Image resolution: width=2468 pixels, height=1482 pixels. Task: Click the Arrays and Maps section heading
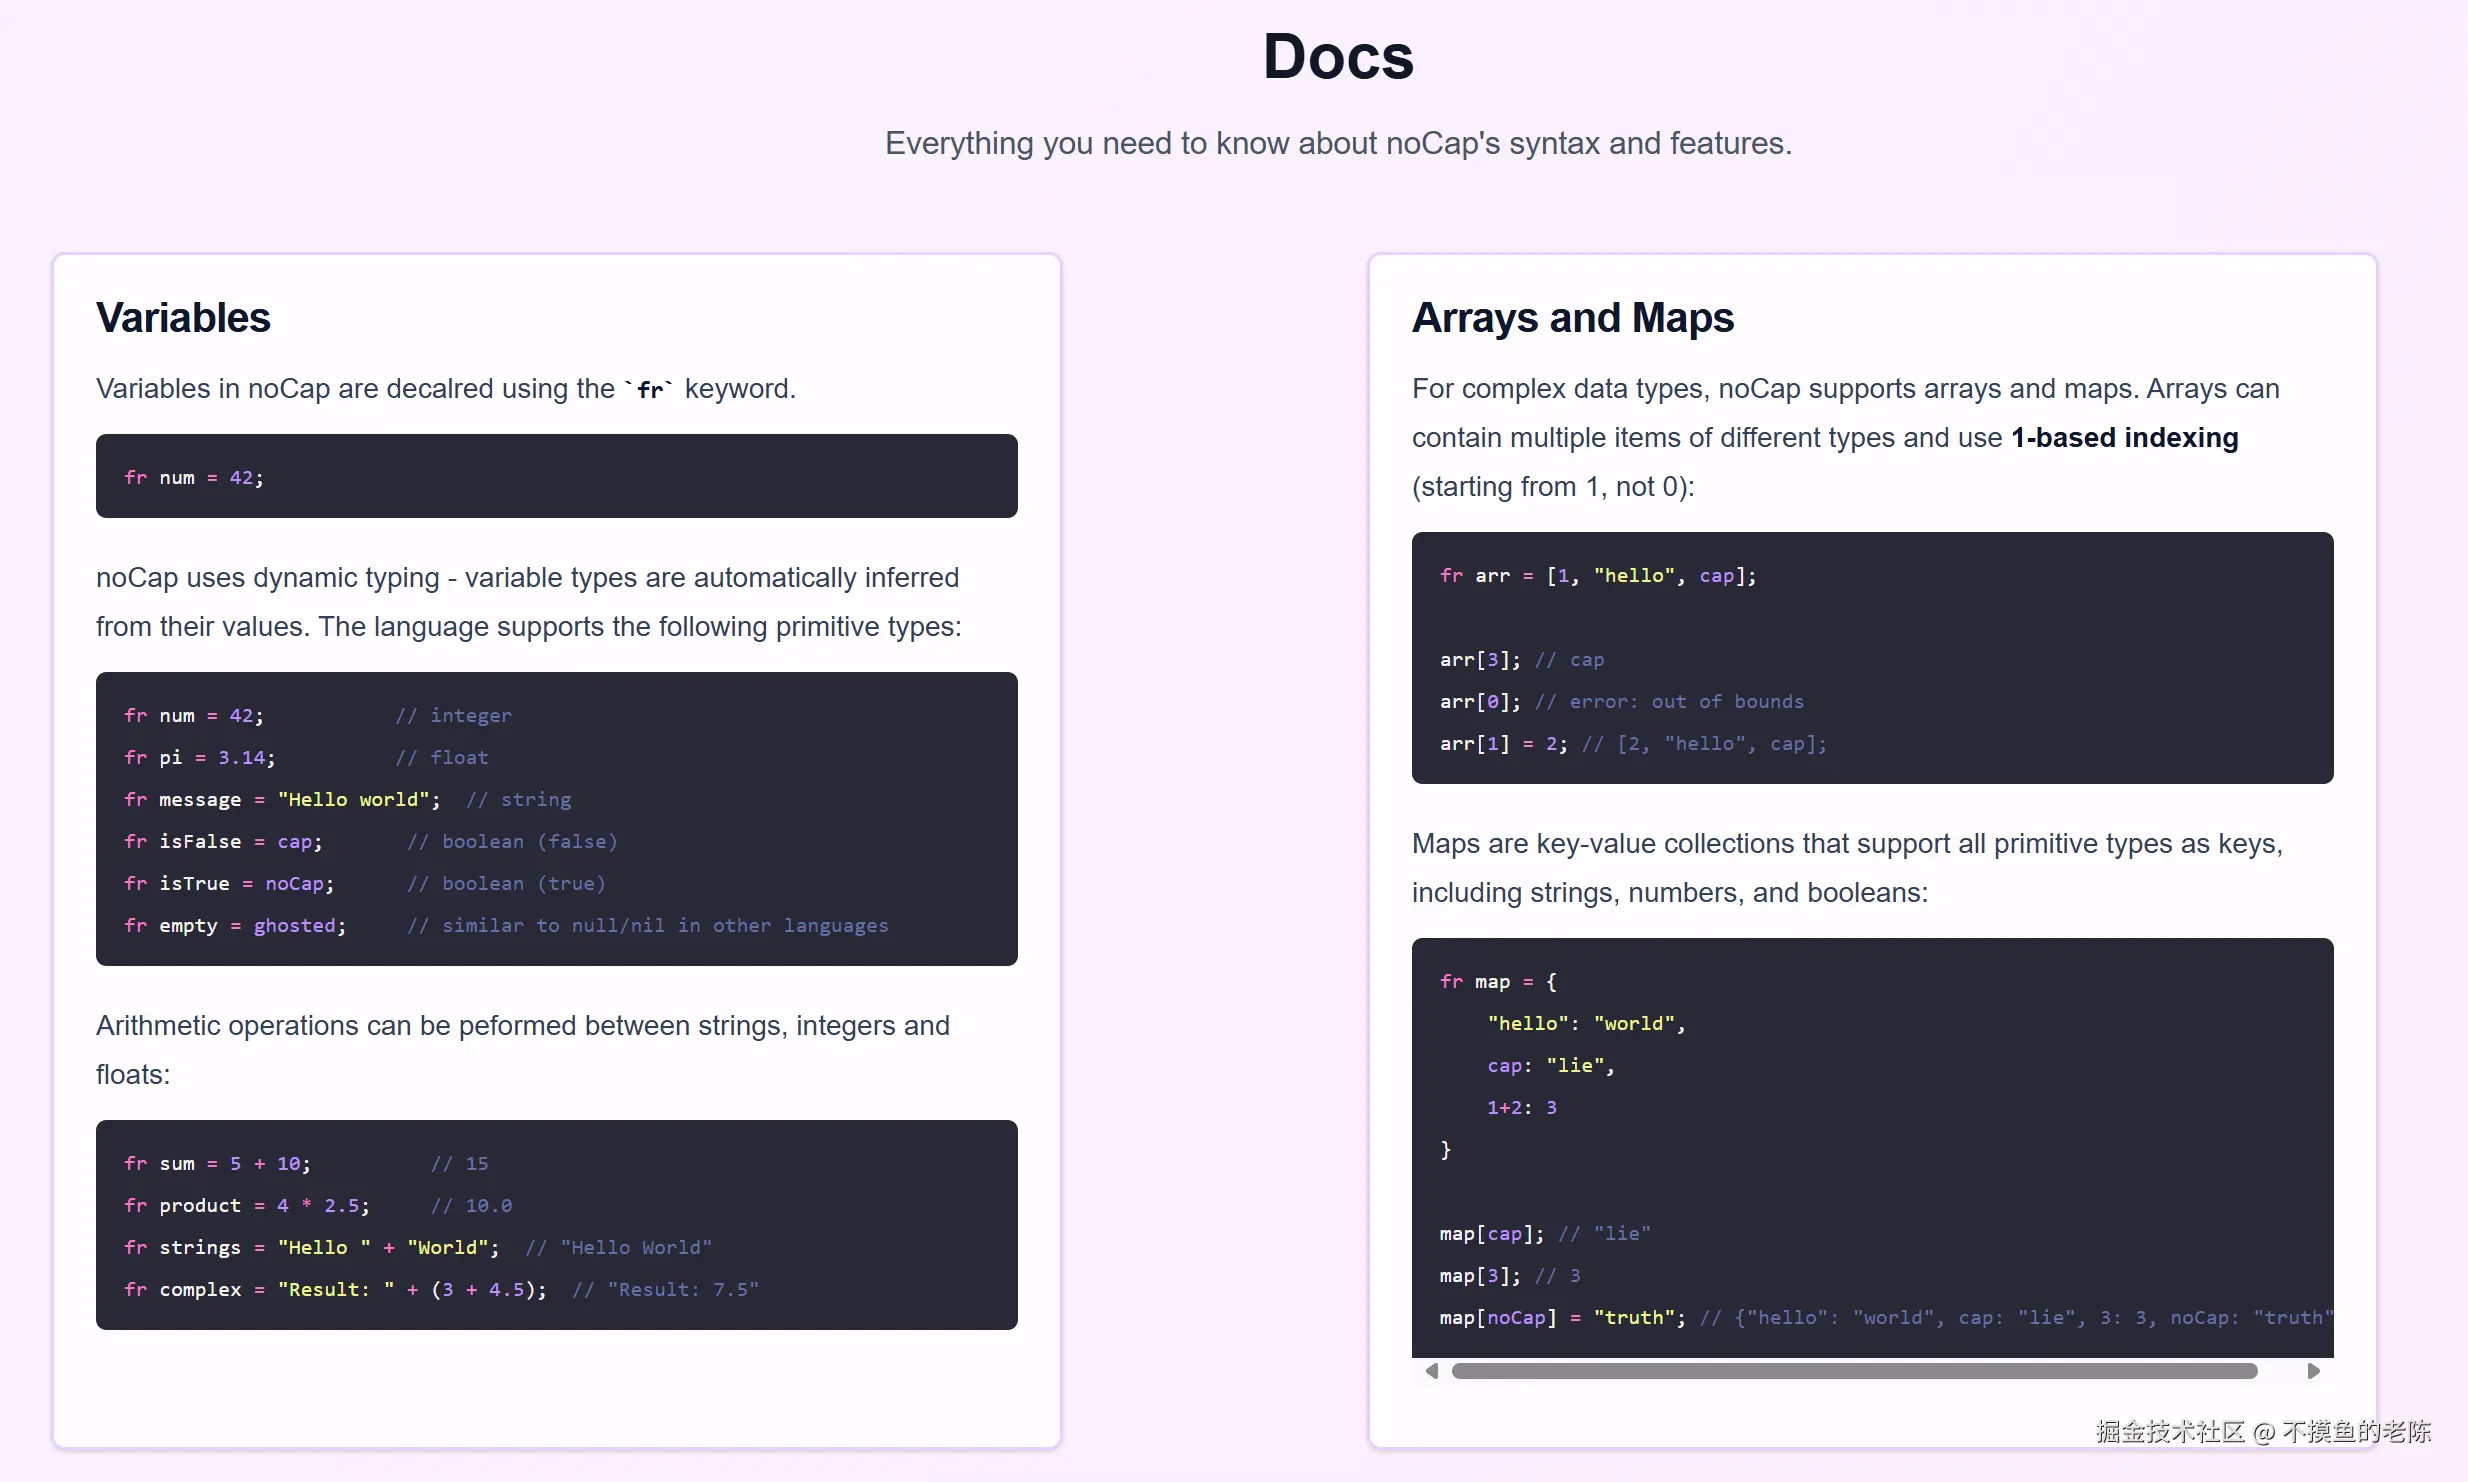[x=1572, y=318]
